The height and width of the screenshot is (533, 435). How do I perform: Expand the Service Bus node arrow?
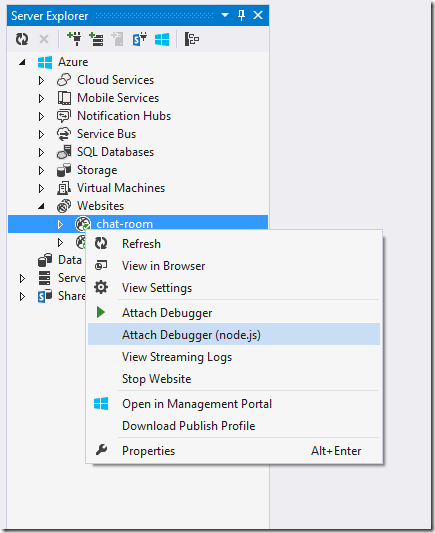(x=41, y=134)
